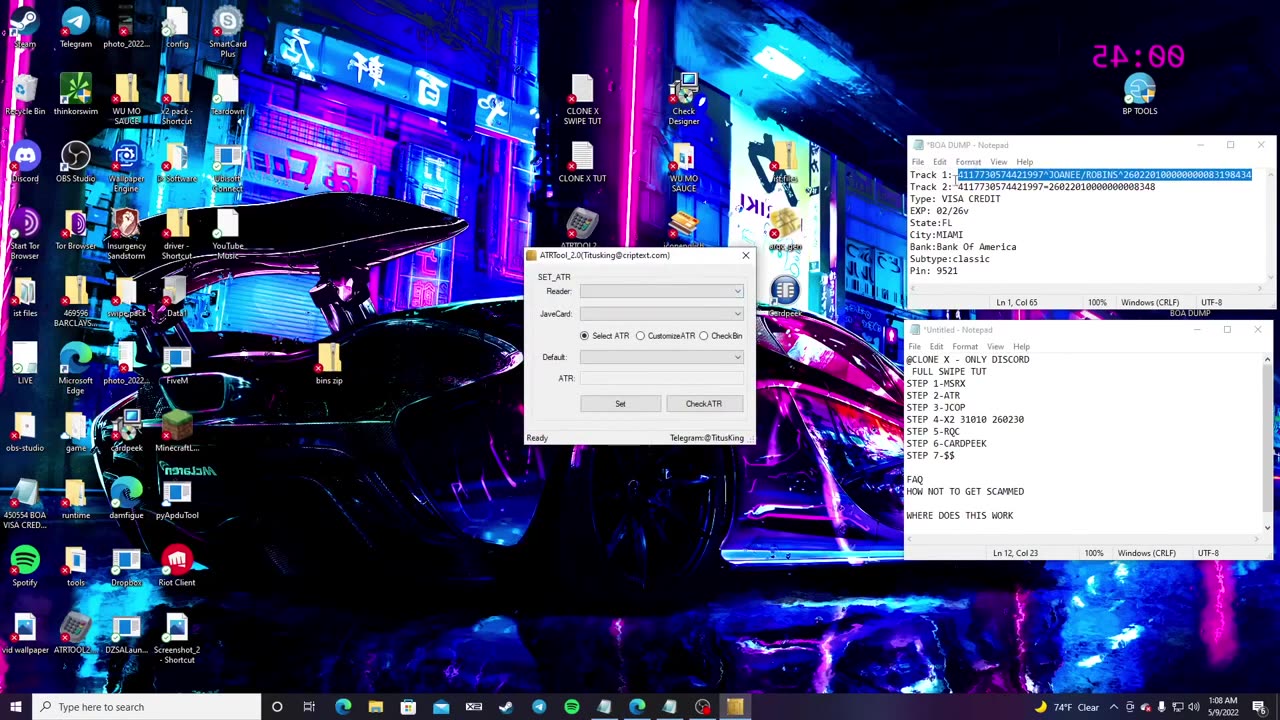Click the Untitled Notepad vertical scrollbar

coord(1267,444)
